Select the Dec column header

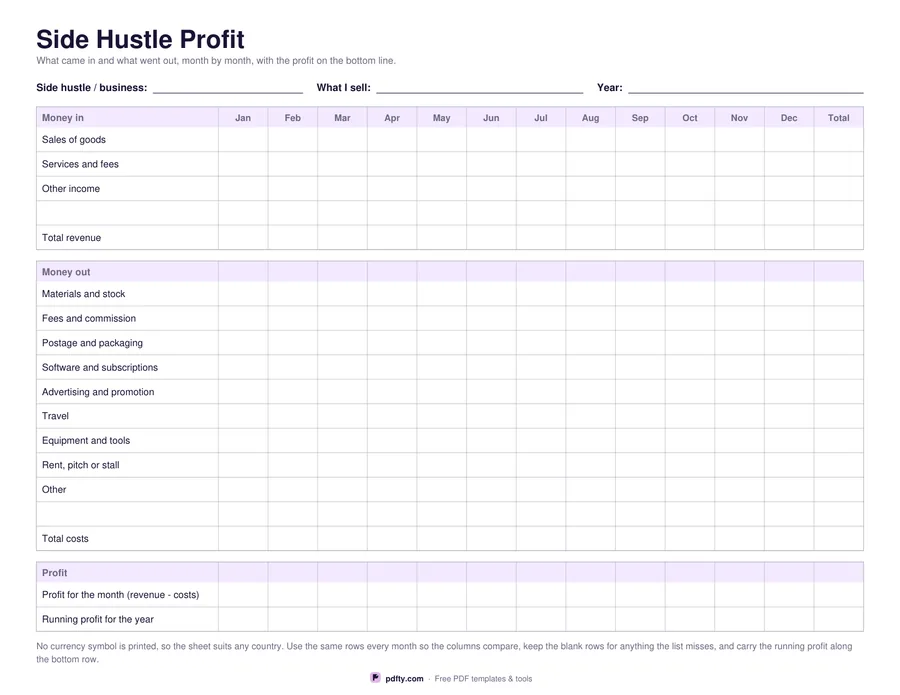coord(789,118)
